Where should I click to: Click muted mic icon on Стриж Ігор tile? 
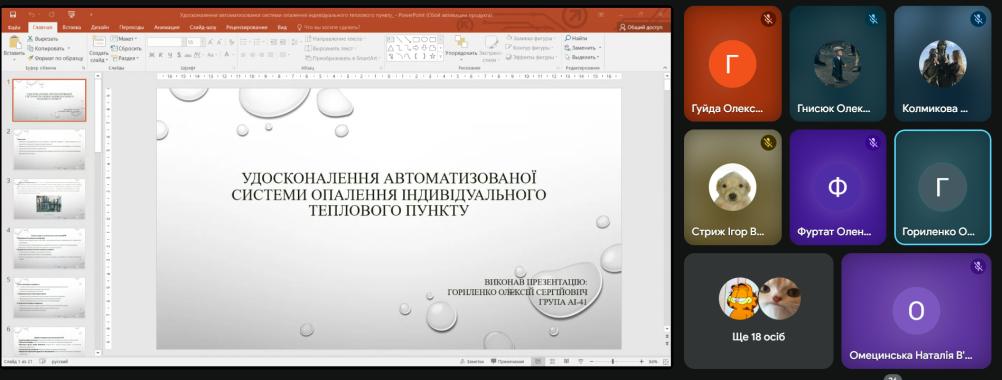click(x=768, y=143)
